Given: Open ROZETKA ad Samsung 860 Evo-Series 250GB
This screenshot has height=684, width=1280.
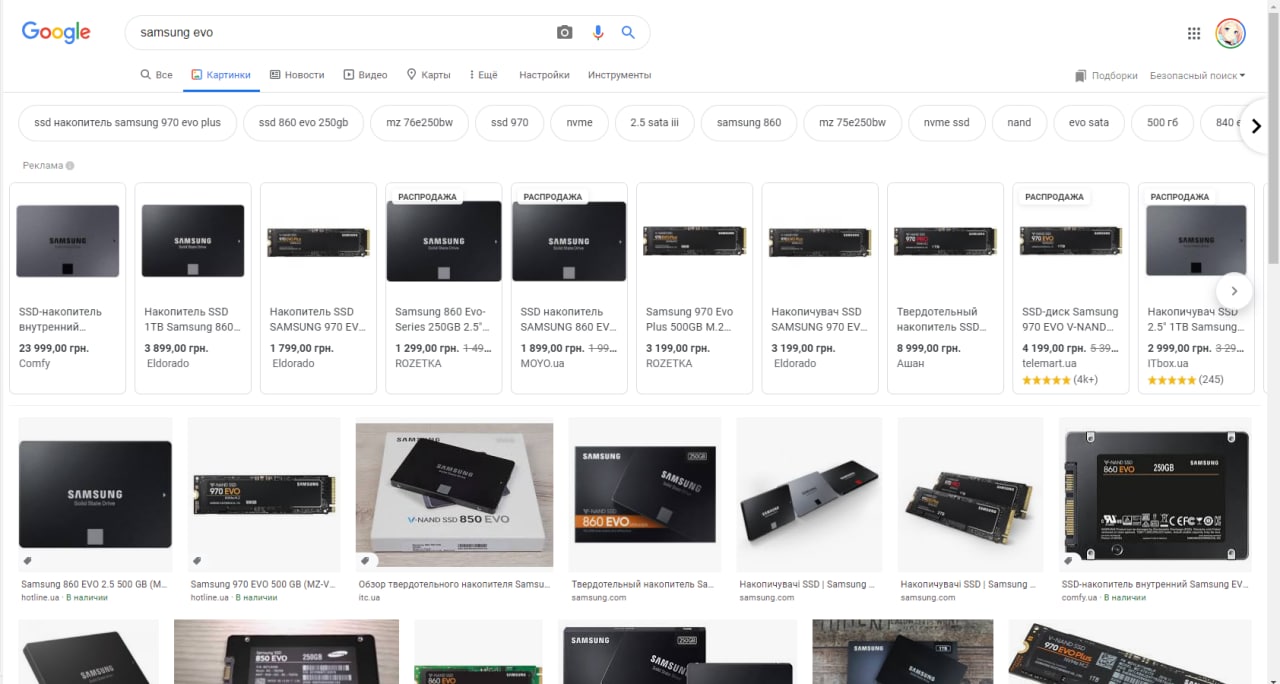Looking at the screenshot, I should click(444, 288).
